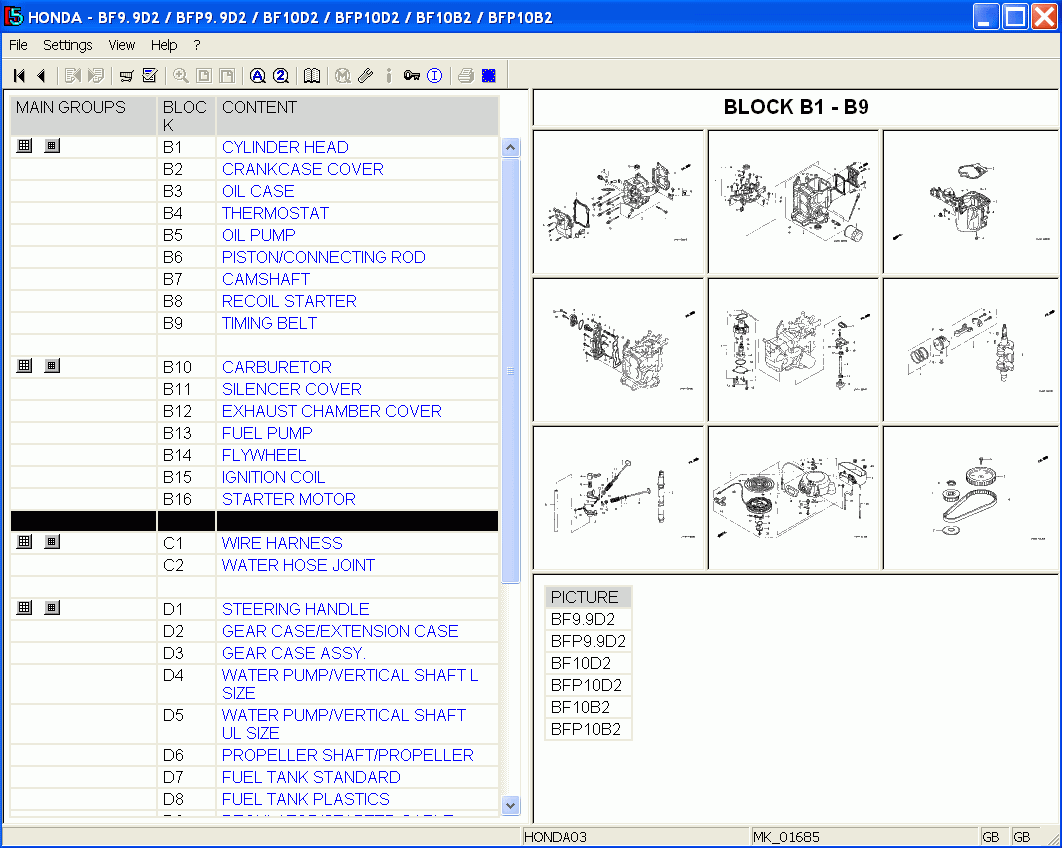
Task: Click the scroll down arrow of the block list
Action: (x=511, y=805)
